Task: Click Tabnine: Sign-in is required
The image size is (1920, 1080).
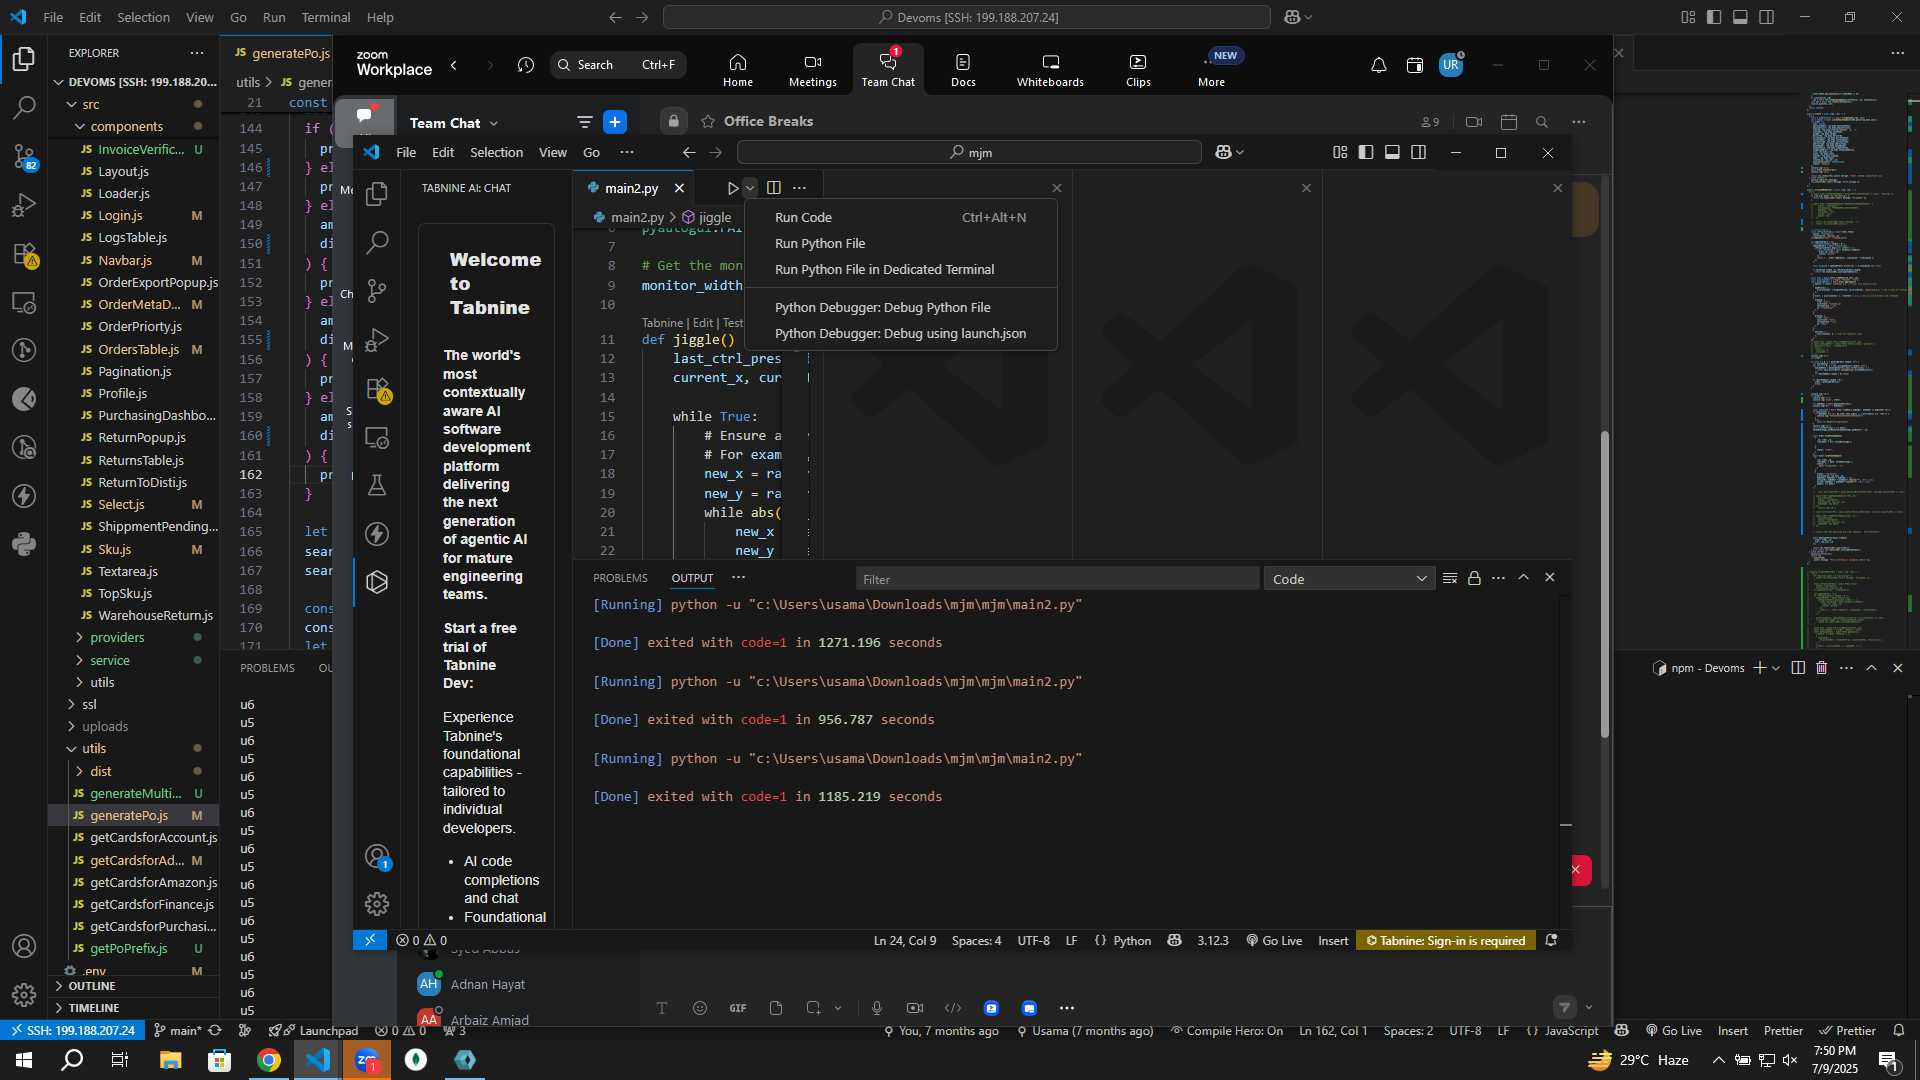Action: [1445, 941]
